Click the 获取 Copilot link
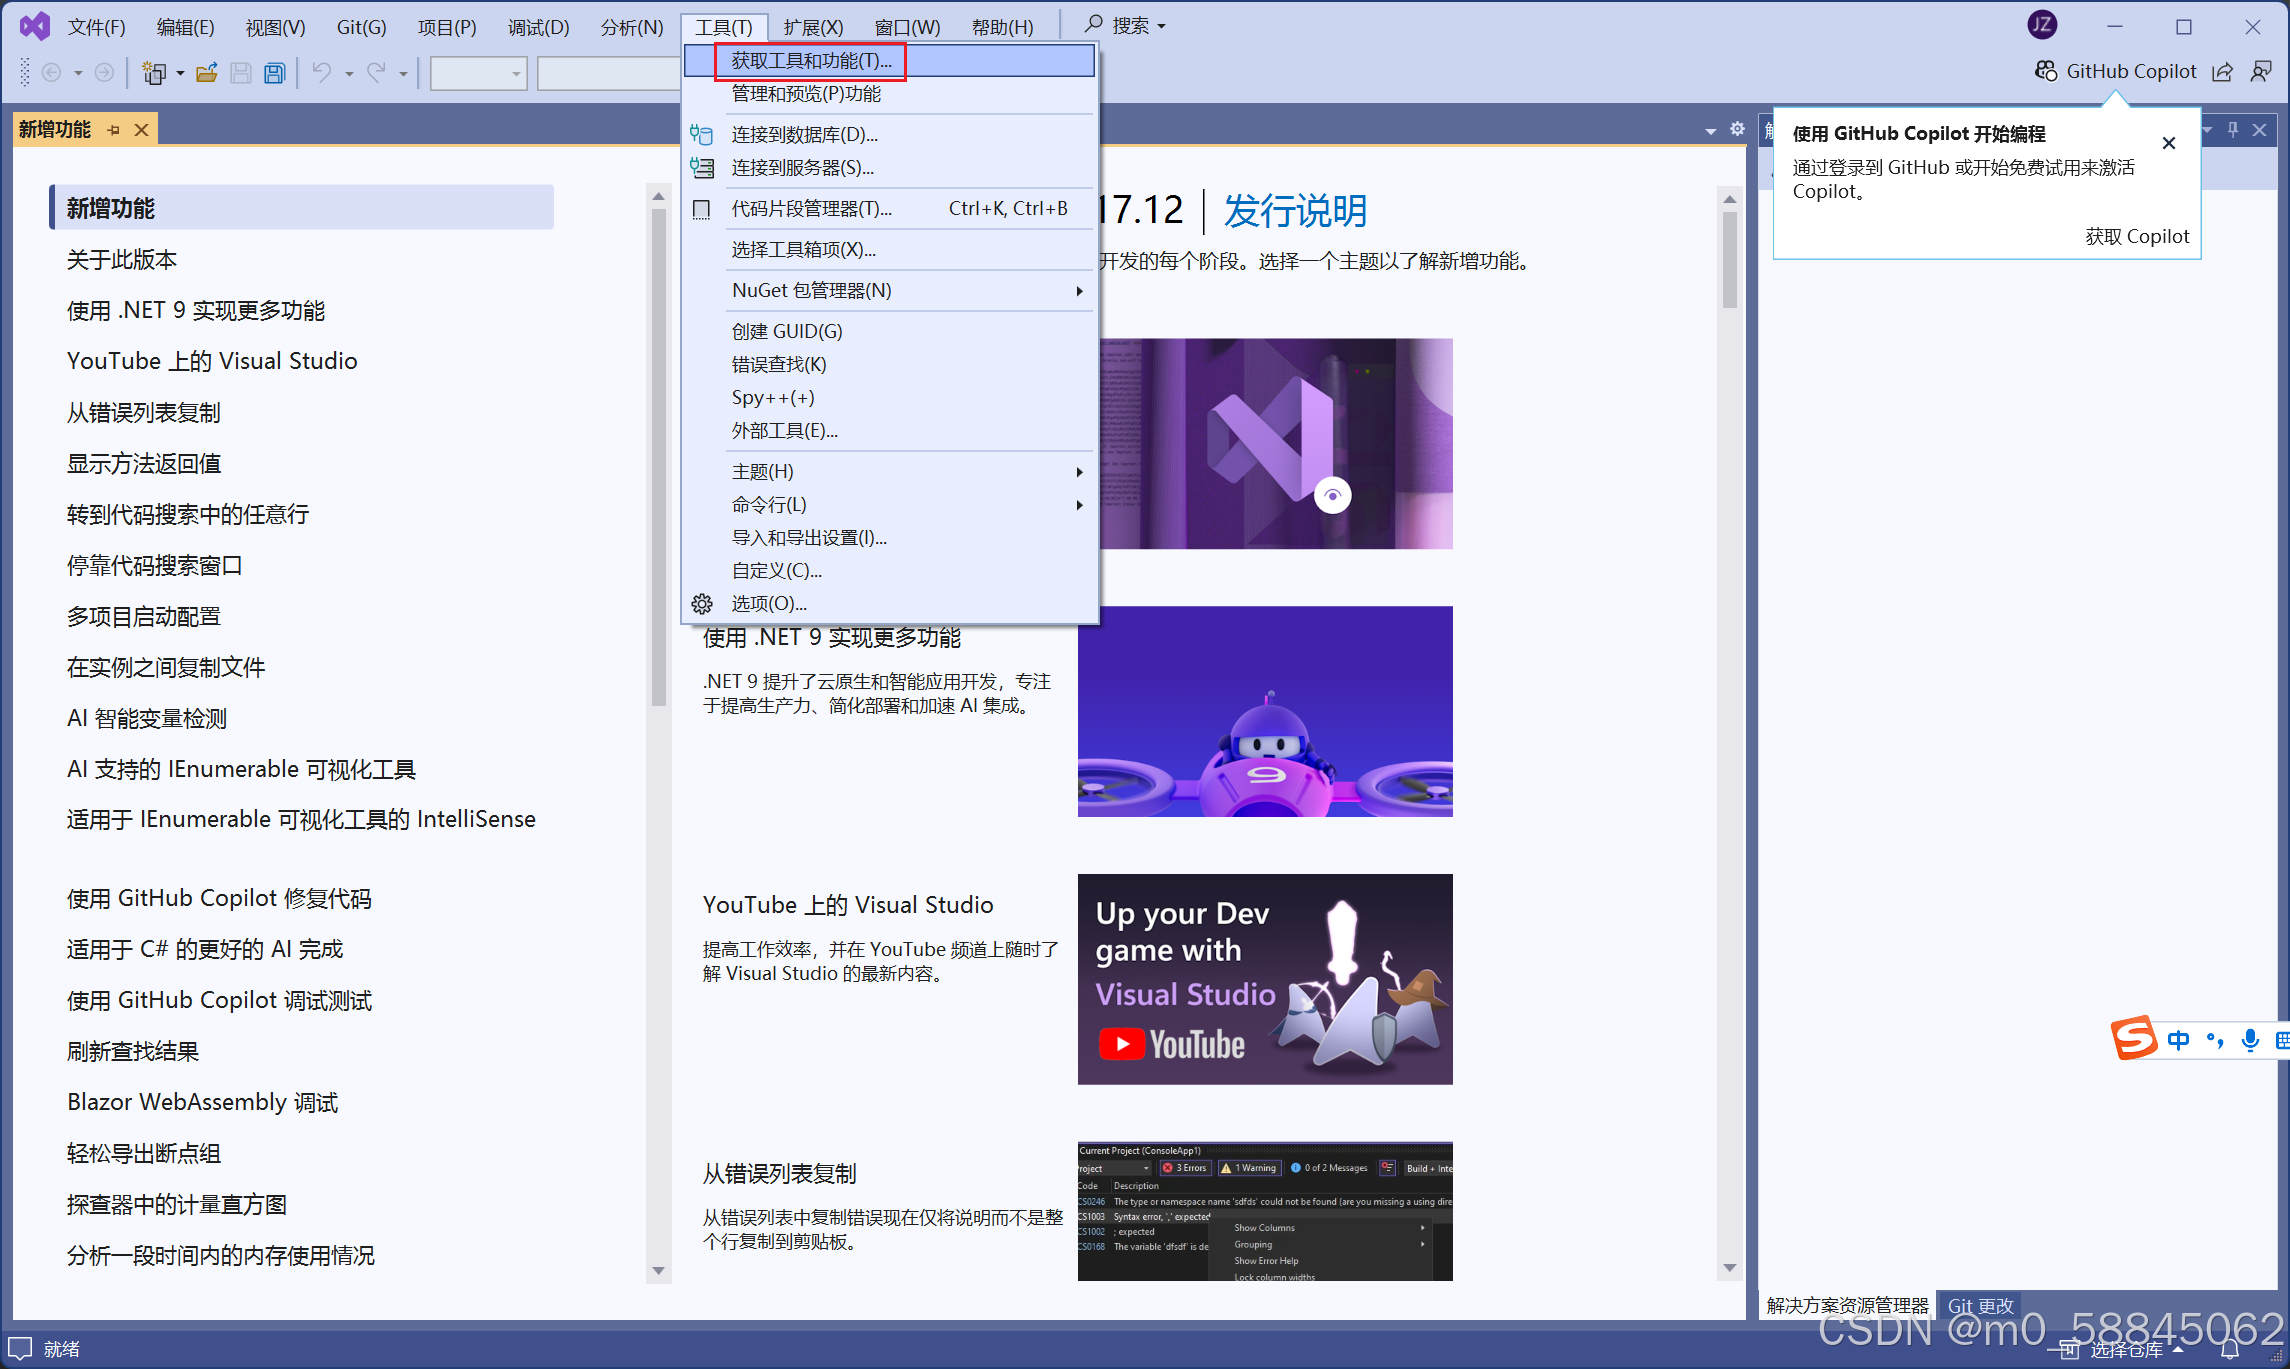 (x=2137, y=236)
